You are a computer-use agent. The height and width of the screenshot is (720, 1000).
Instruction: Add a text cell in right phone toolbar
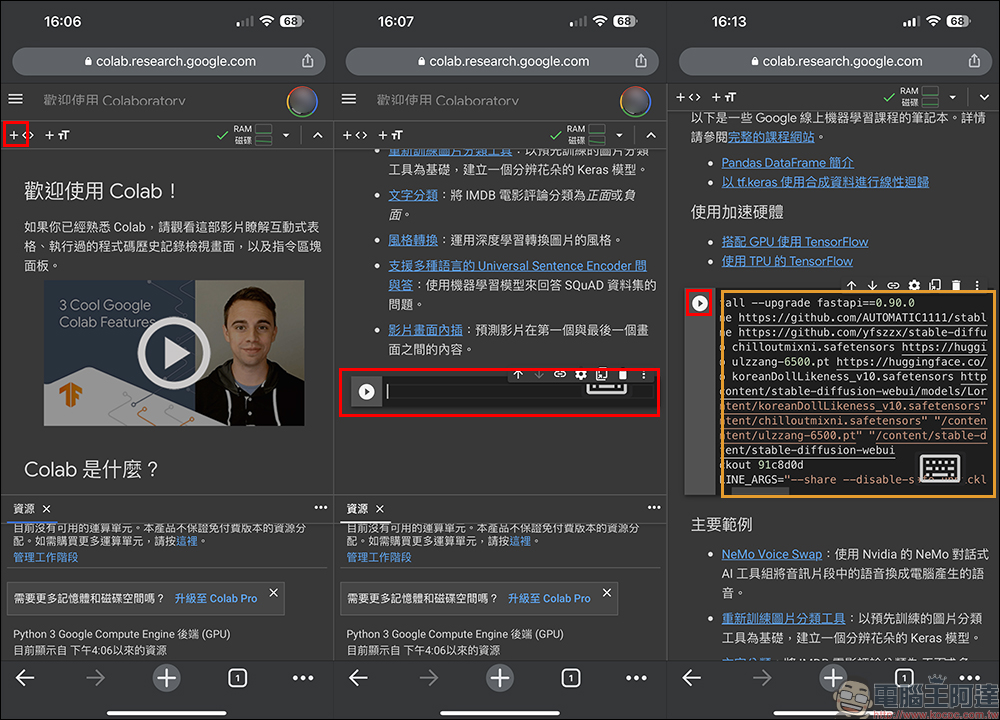[724, 97]
